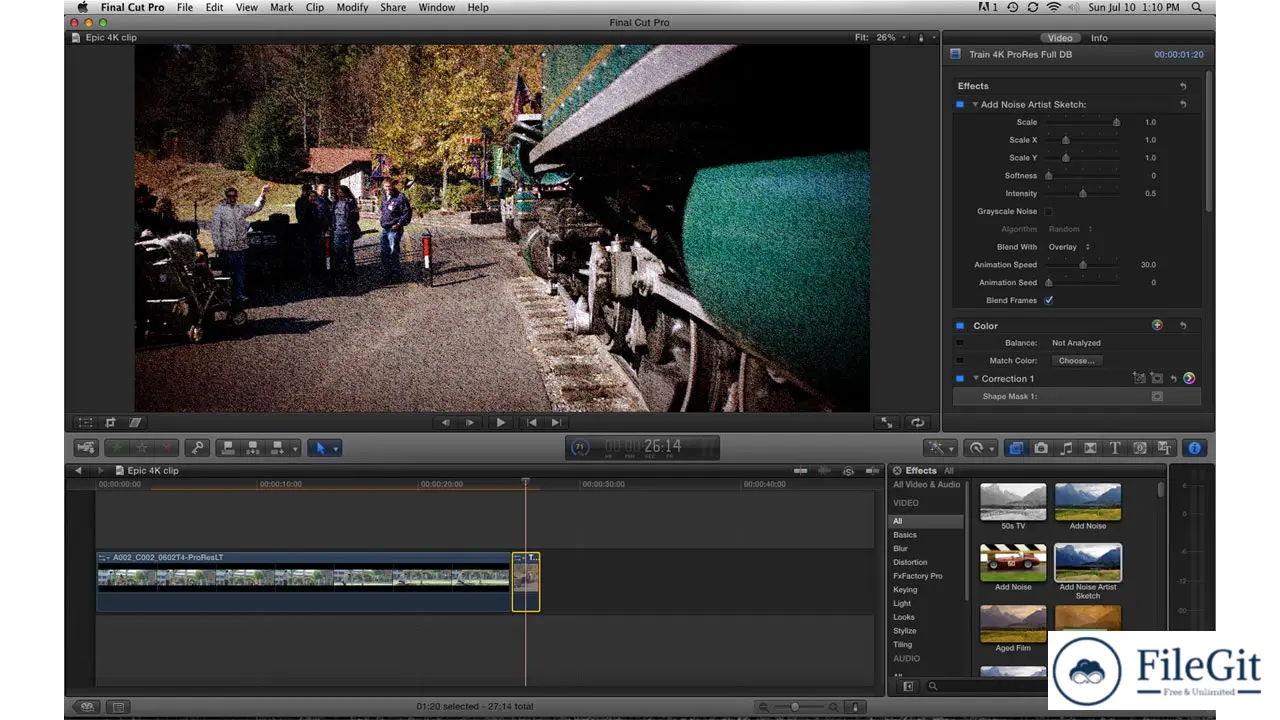
Task: Reject selection with red X icon
Action: [x=167, y=448]
